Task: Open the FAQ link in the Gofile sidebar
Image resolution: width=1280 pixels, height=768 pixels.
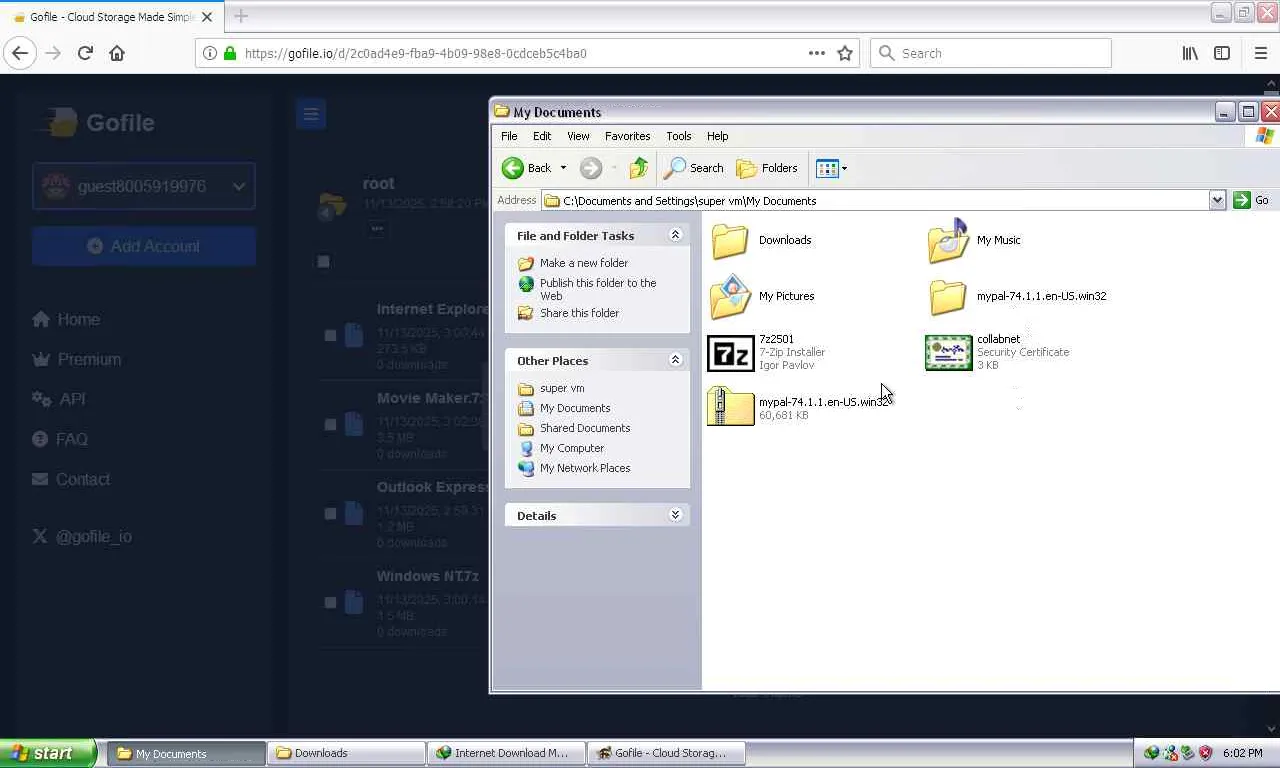Action: pyautogui.click(x=72, y=439)
